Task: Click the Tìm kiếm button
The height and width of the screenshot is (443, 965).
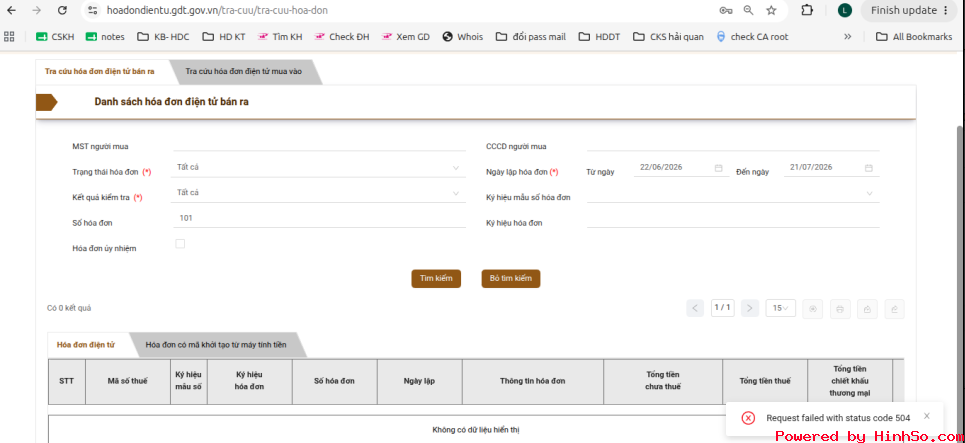Action: point(436,279)
